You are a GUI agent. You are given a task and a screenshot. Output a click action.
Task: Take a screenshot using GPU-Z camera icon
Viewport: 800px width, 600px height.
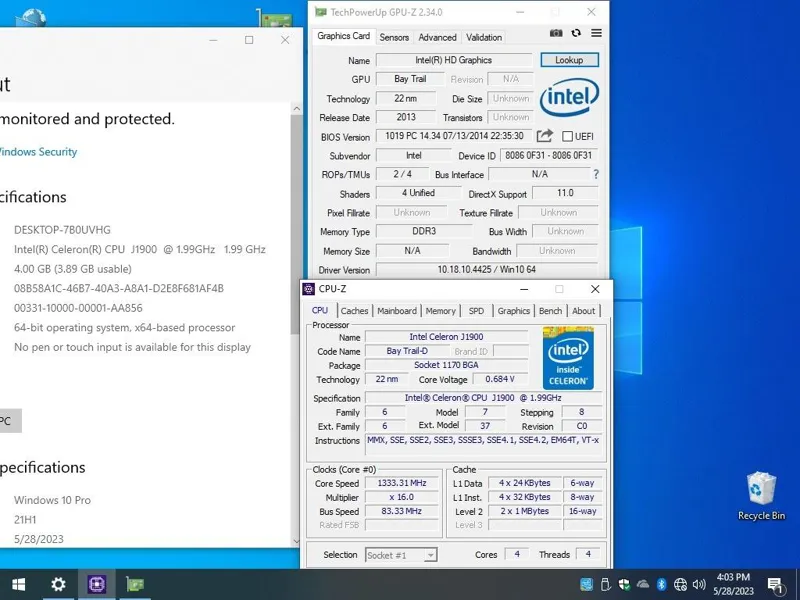tap(556, 33)
